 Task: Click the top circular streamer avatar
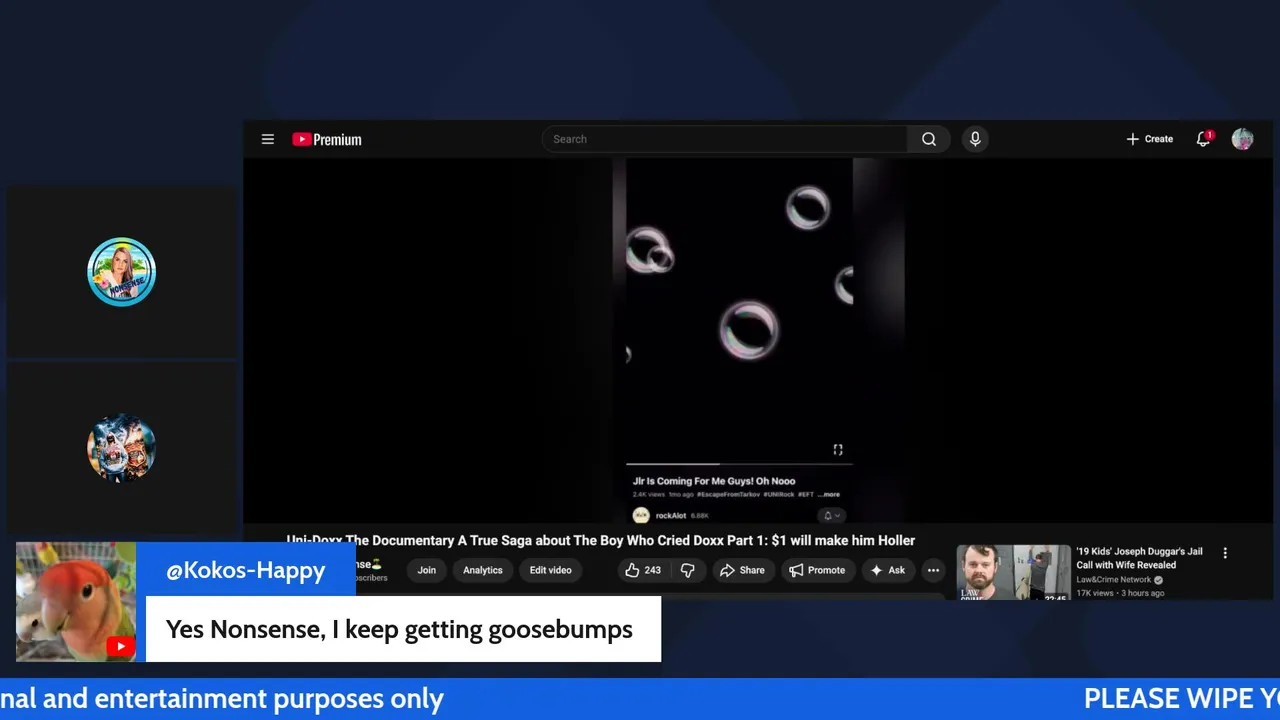[x=121, y=272]
